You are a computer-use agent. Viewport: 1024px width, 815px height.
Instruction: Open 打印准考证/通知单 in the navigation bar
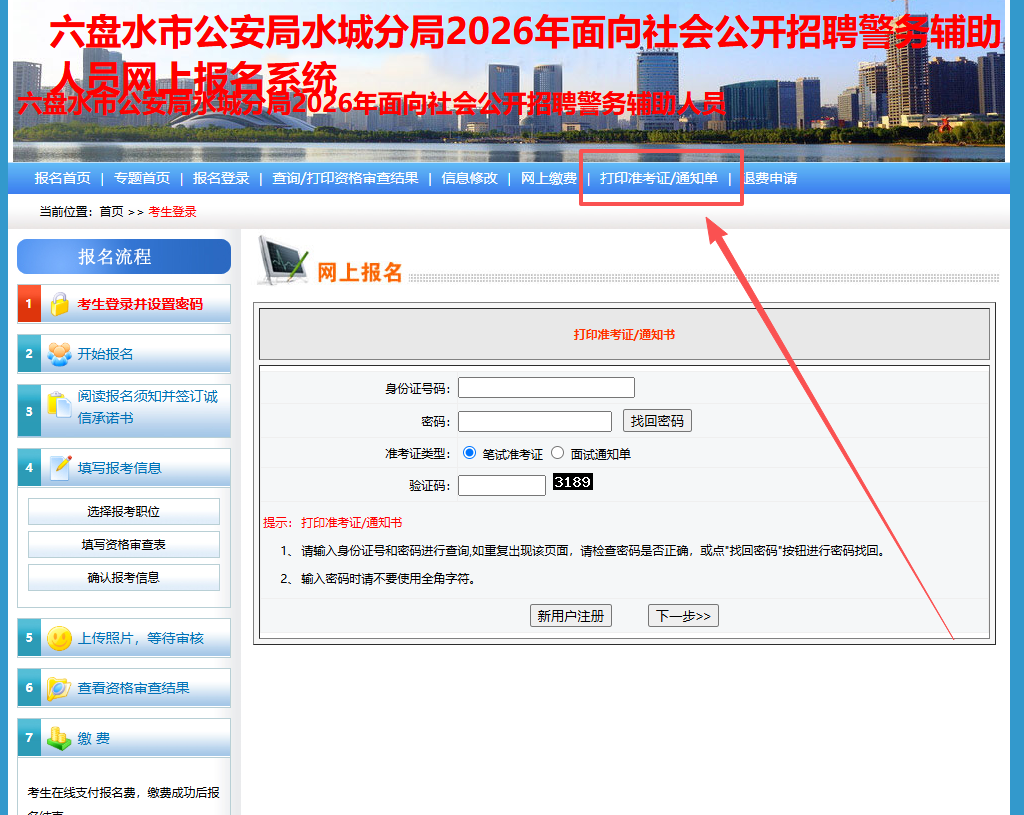659,178
